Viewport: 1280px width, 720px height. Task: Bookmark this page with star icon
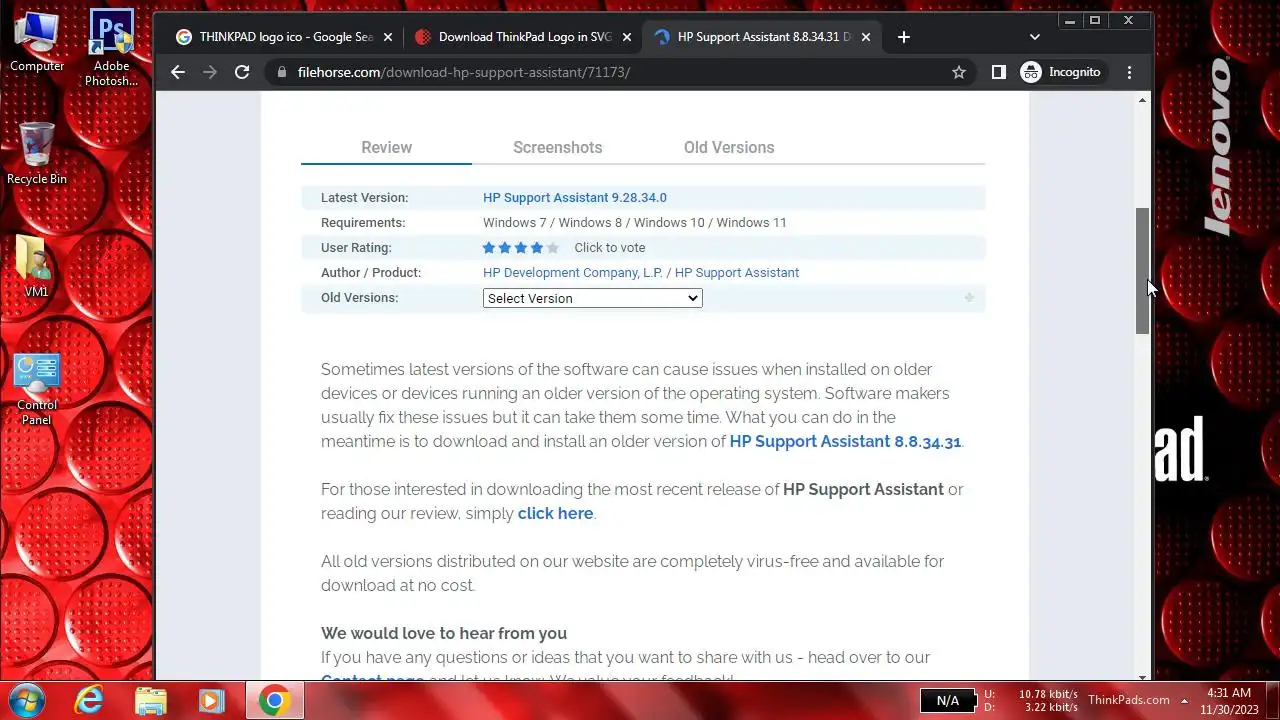point(959,72)
